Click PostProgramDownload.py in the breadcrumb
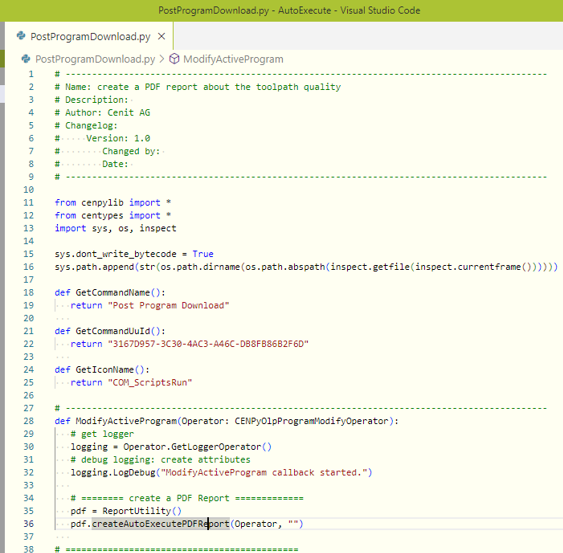This screenshot has width=563, height=553. coord(95,59)
